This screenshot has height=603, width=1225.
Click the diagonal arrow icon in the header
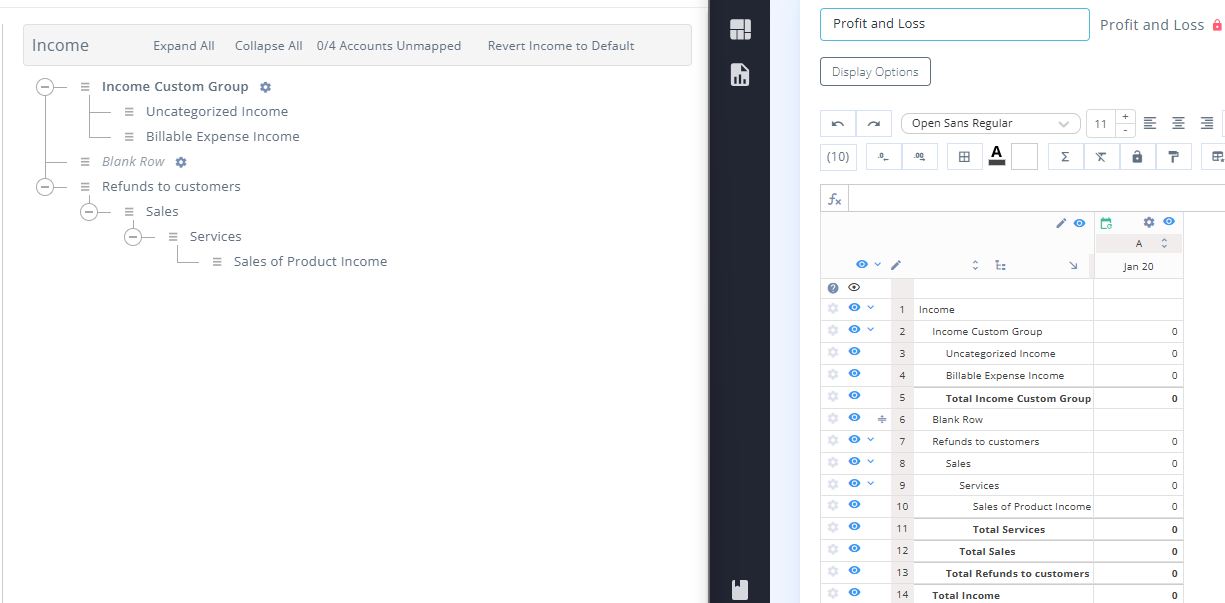[x=1073, y=266]
